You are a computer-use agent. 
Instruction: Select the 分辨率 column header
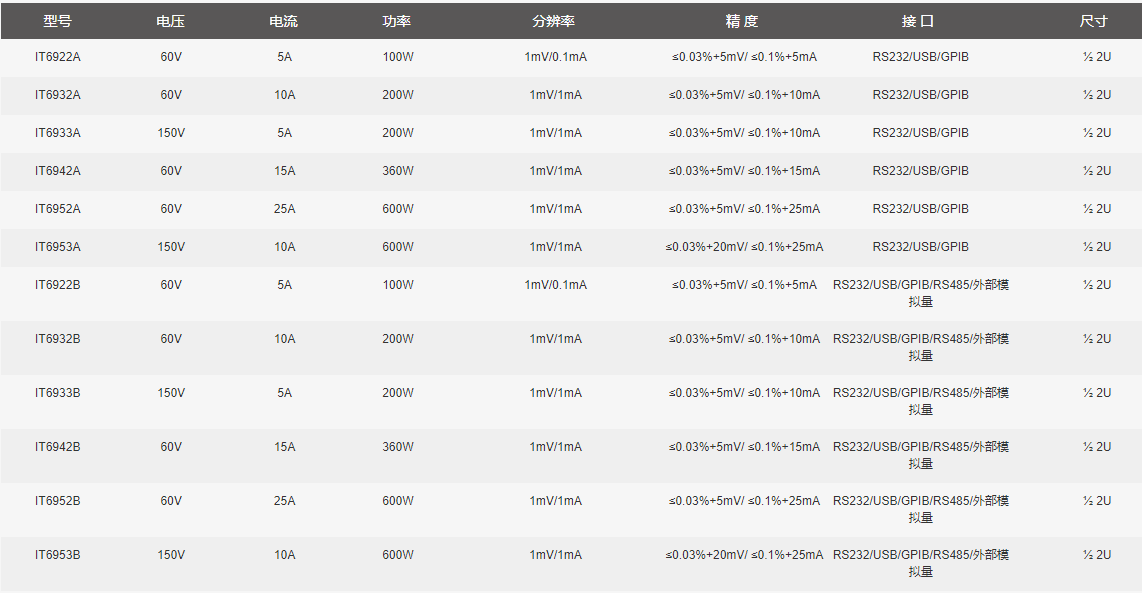[x=554, y=21]
